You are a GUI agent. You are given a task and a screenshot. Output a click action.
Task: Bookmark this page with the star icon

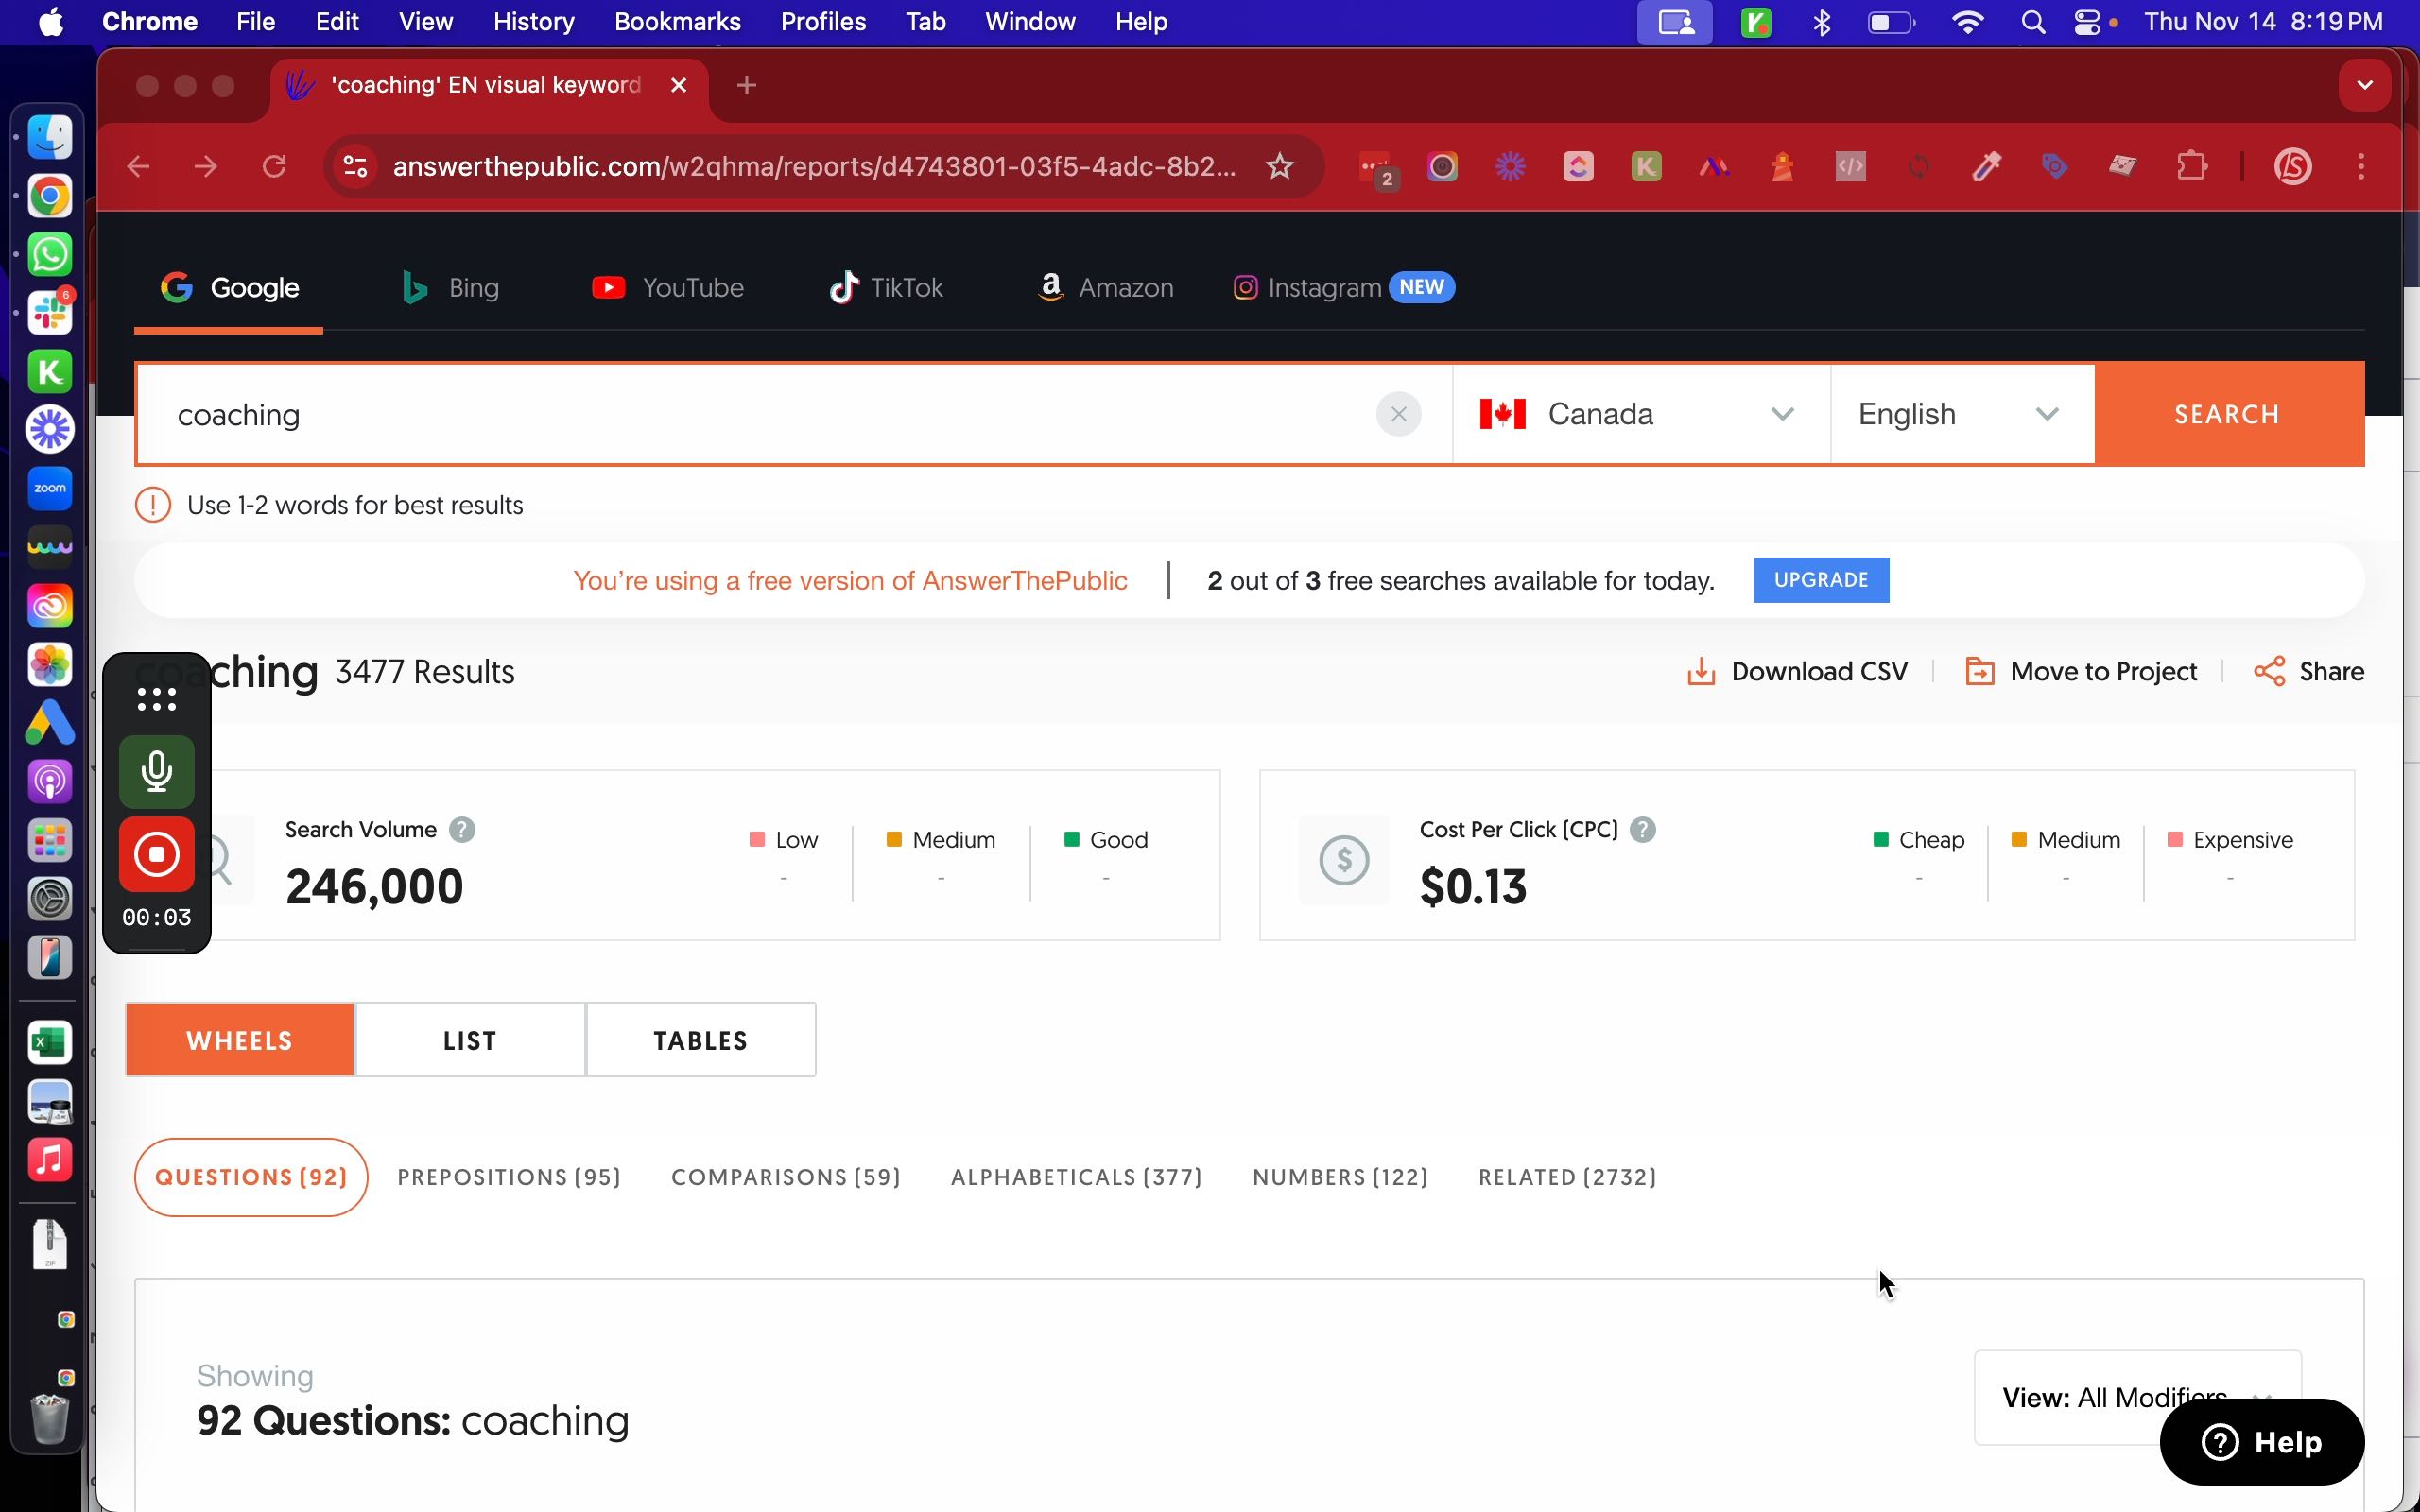[x=1280, y=166]
